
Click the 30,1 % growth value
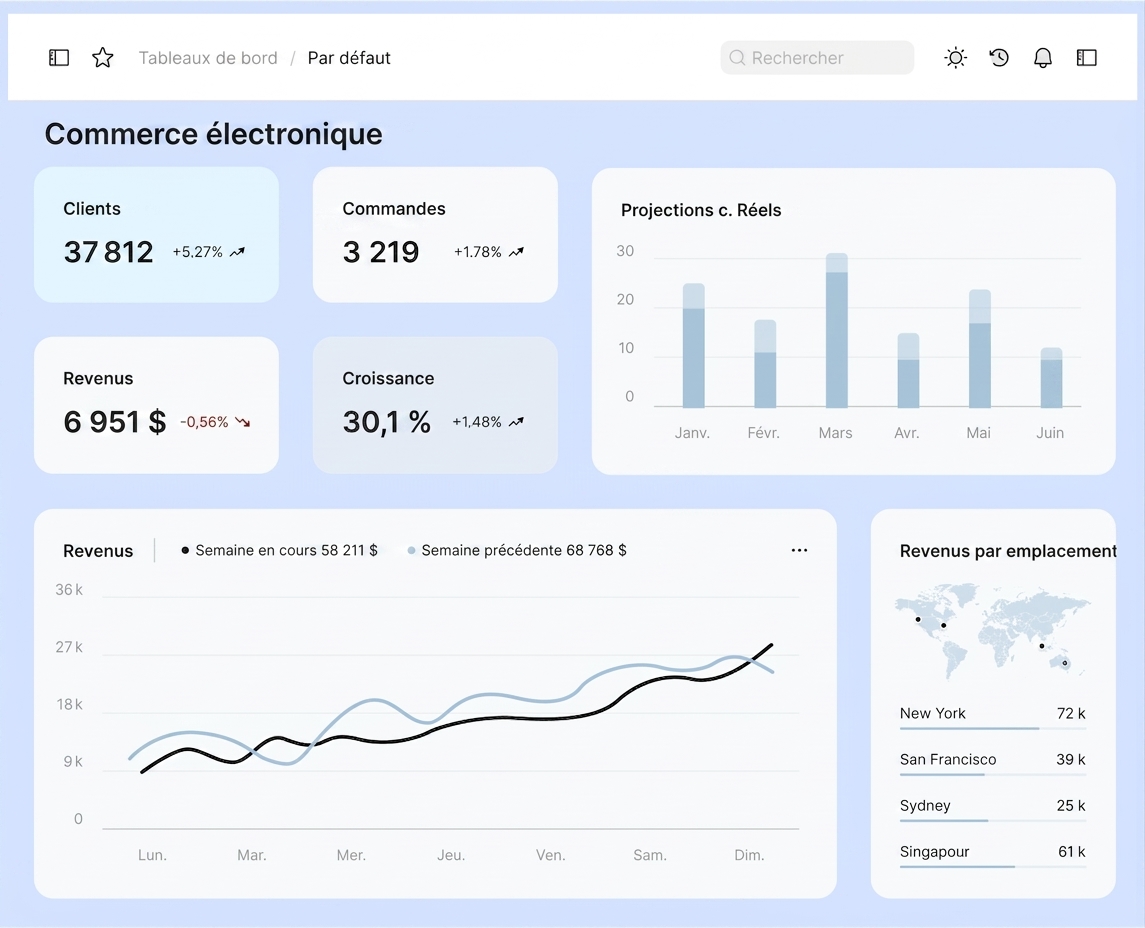pos(386,422)
